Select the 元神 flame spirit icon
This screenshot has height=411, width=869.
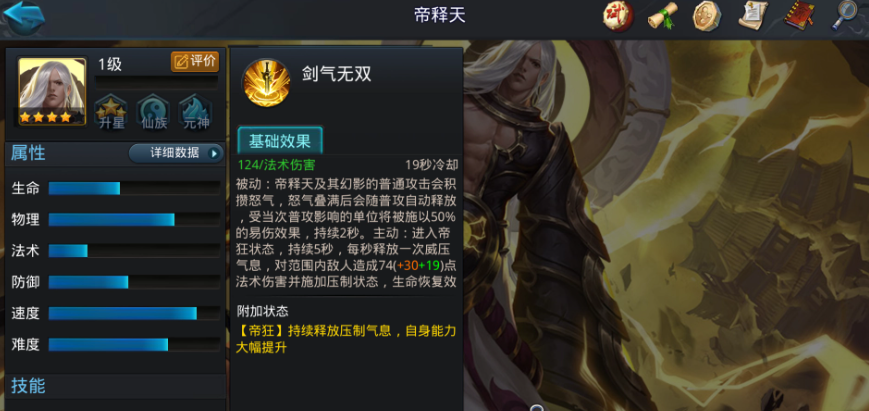click(x=196, y=112)
